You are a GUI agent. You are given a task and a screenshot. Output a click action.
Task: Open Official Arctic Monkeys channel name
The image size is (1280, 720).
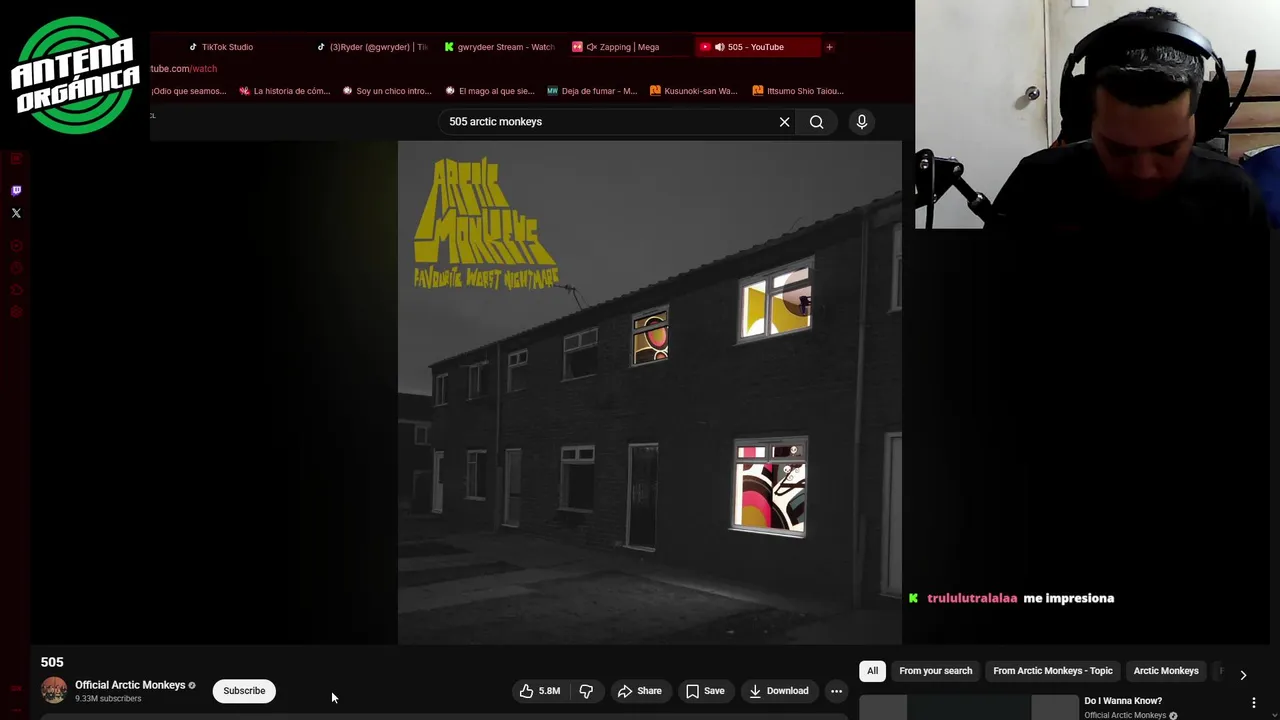(130, 685)
